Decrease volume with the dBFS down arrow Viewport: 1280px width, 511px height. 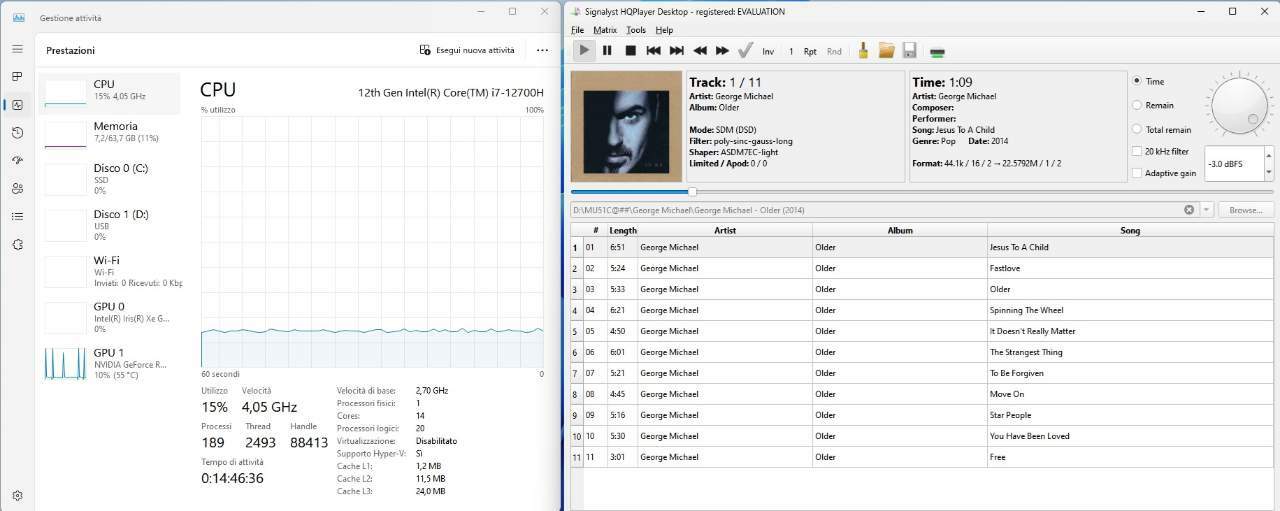click(1269, 172)
